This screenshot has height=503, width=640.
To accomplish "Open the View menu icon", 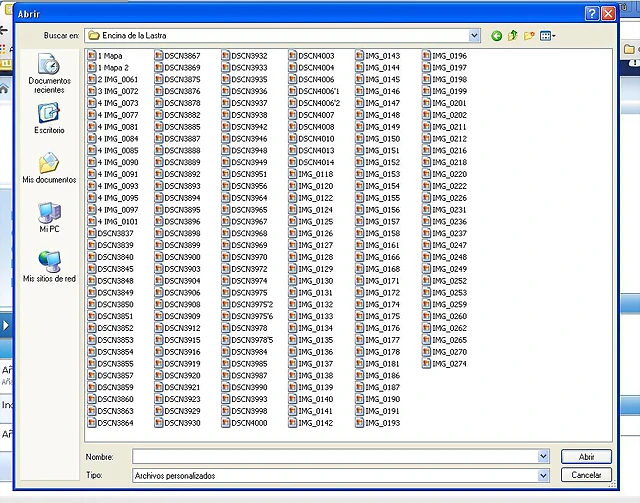I will point(547,36).
